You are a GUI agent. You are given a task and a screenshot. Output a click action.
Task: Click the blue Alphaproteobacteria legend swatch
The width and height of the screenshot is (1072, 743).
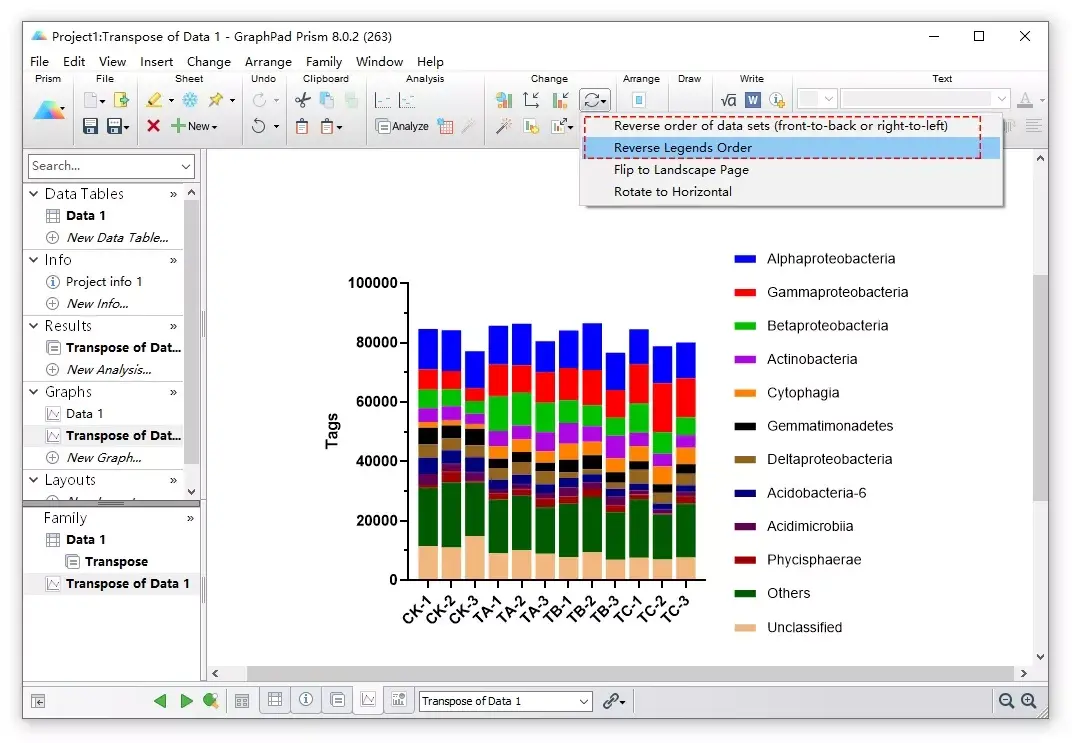coord(744,259)
